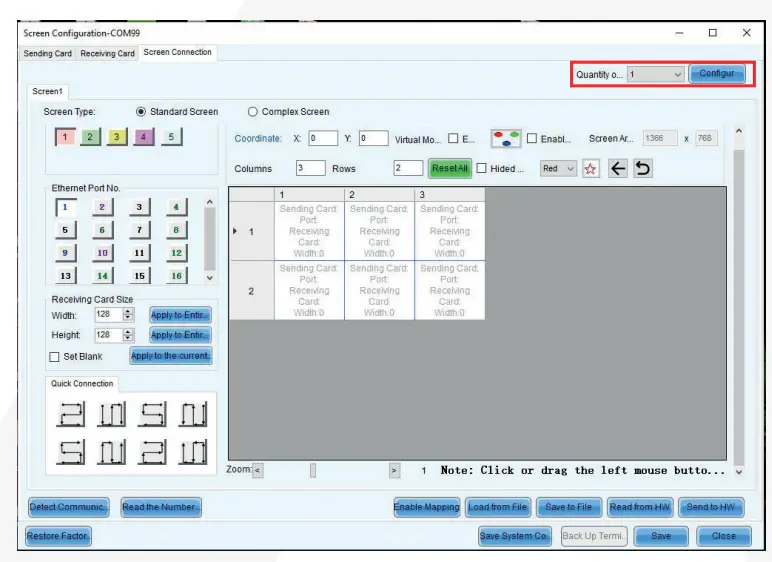Increase receiving card Width with spinner
Image resolution: width=772 pixels, height=562 pixels.
tap(128, 311)
